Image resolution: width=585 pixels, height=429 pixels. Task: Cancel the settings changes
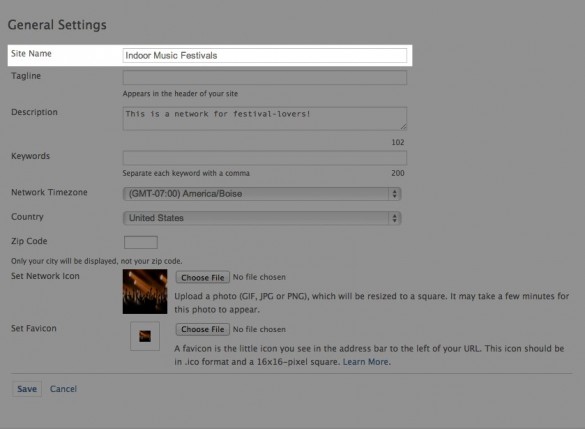[63, 389]
